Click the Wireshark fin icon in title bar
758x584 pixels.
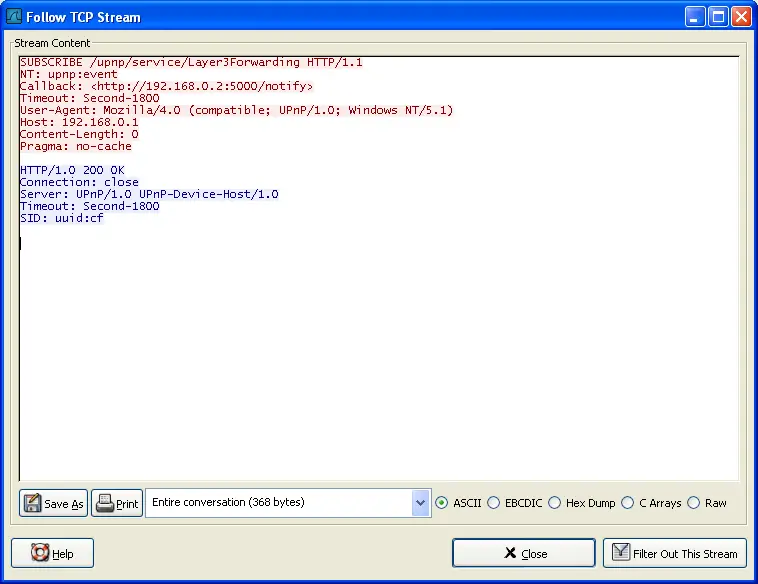(x=13, y=17)
